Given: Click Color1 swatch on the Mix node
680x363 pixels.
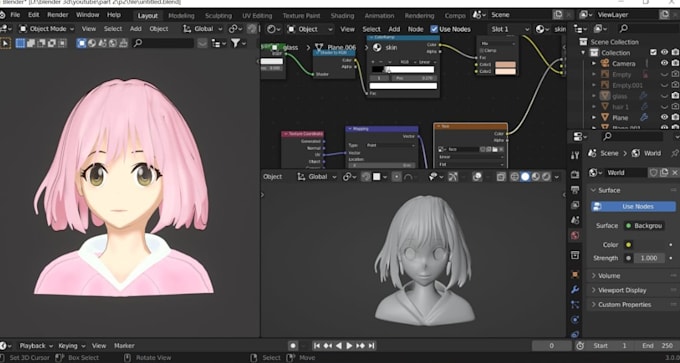Looking at the screenshot, I should [x=506, y=64].
